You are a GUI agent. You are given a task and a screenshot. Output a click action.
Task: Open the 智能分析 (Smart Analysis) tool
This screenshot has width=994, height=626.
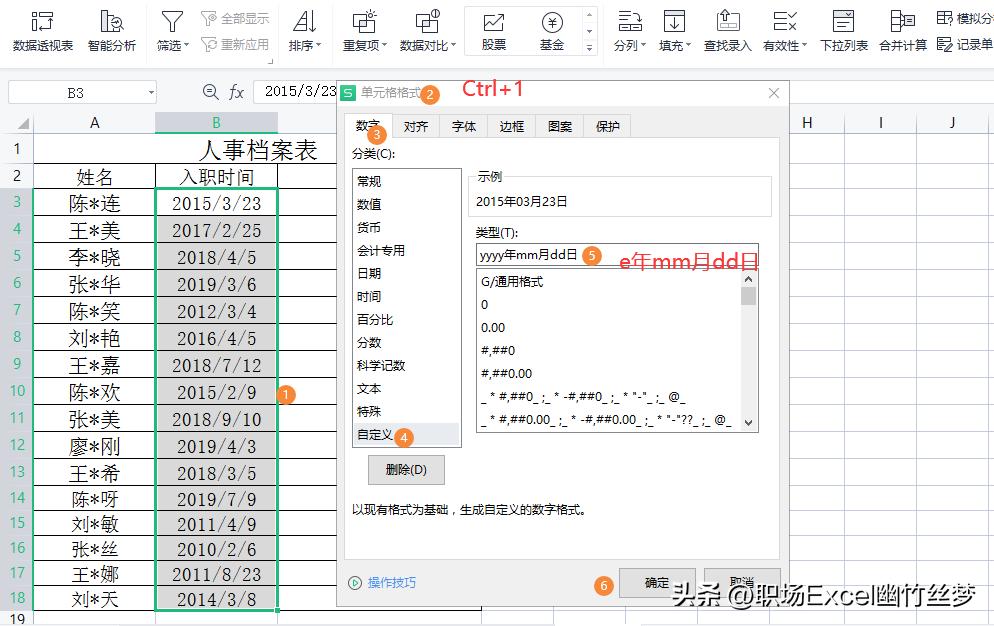112,30
